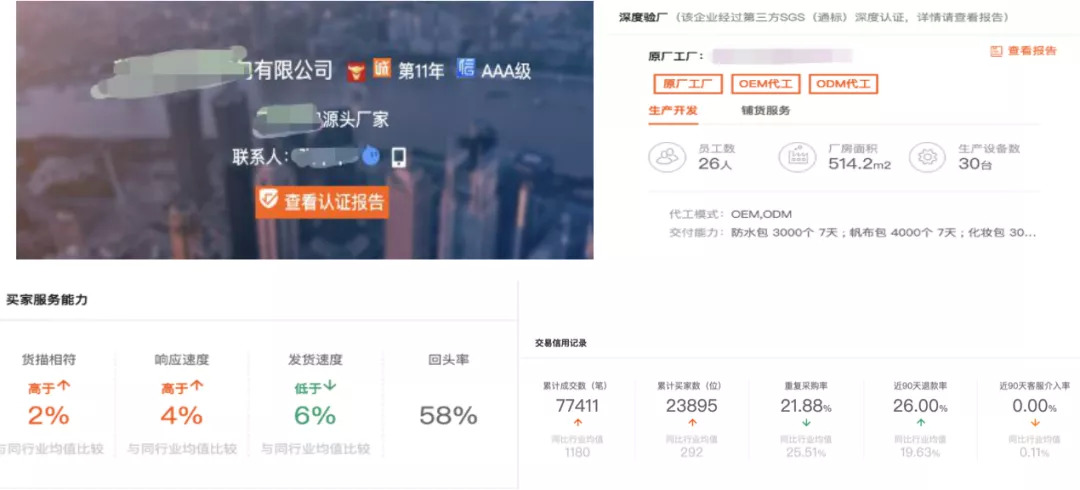Click the 生产设备数 gear icon
This screenshot has width=1080, height=490.
pyautogui.click(x=927, y=157)
